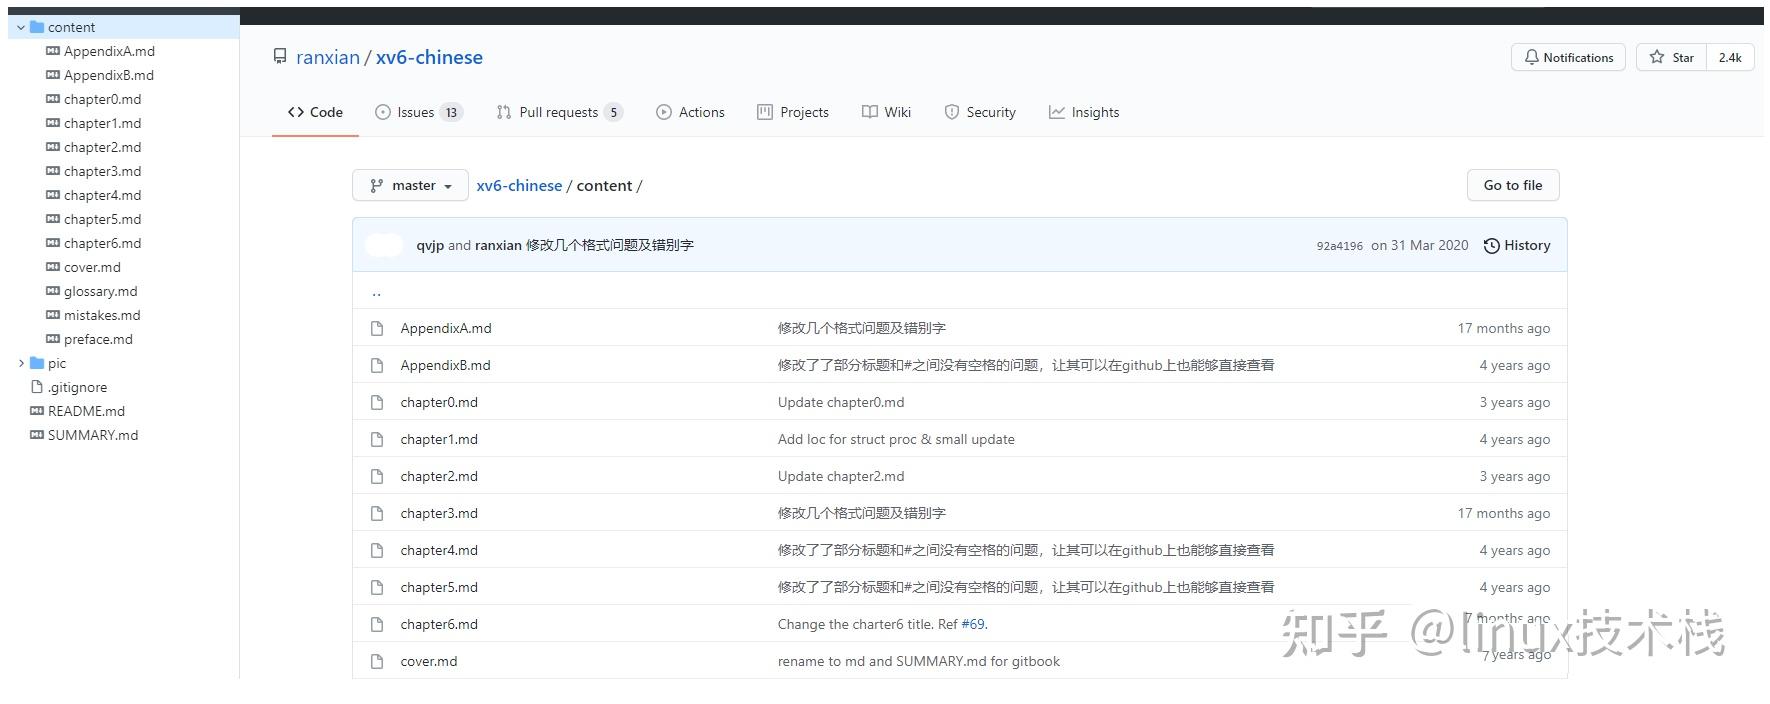Image resolution: width=1770 pixels, height=704 pixels.
Task: Click the Go to file button
Action: tap(1512, 186)
